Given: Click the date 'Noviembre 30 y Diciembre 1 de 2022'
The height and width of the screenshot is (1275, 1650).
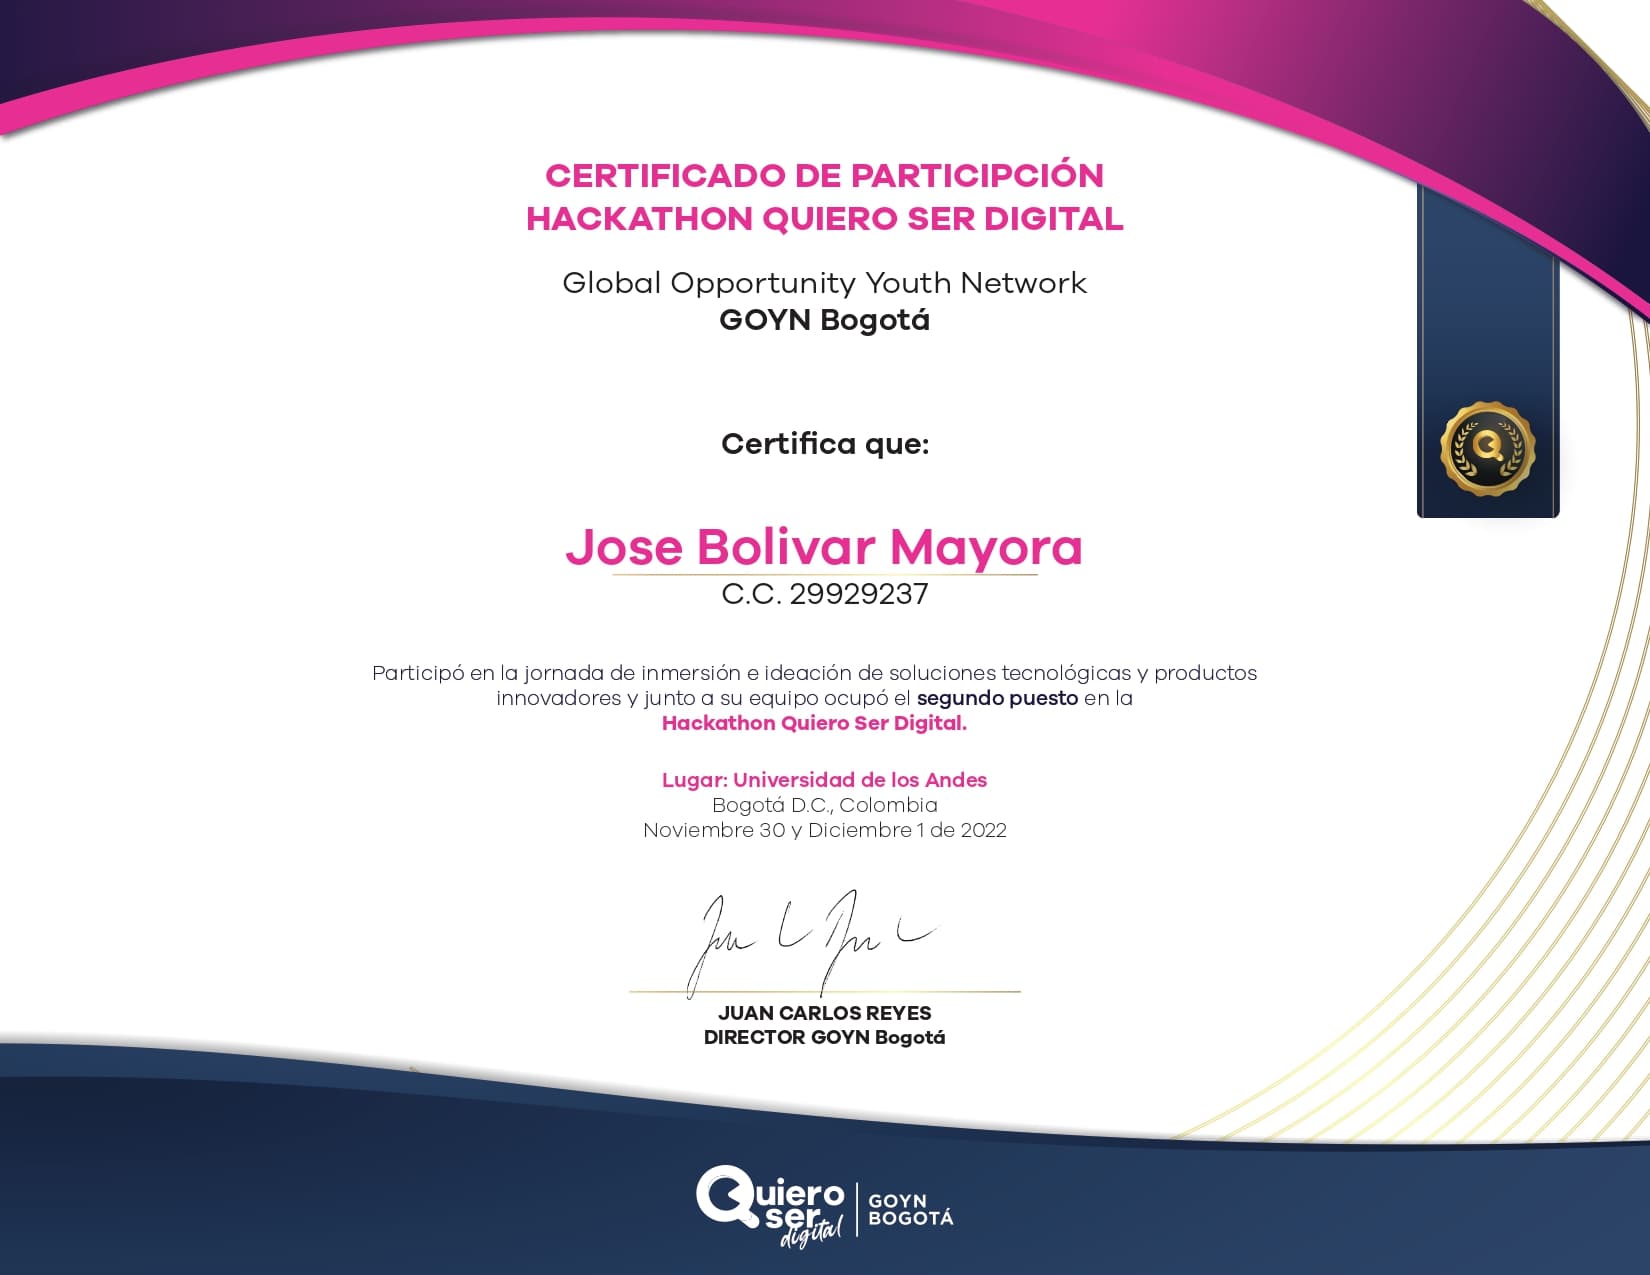Looking at the screenshot, I should tap(824, 830).
